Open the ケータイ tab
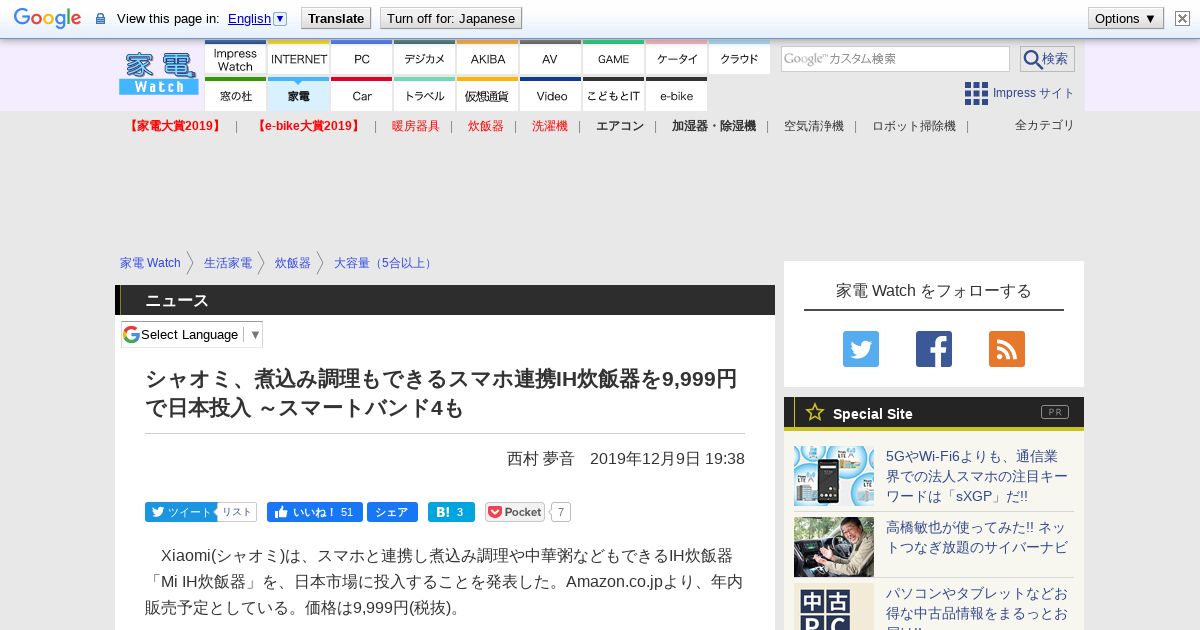The height and width of the screenshot is (630, 1200). pos(676,59)
